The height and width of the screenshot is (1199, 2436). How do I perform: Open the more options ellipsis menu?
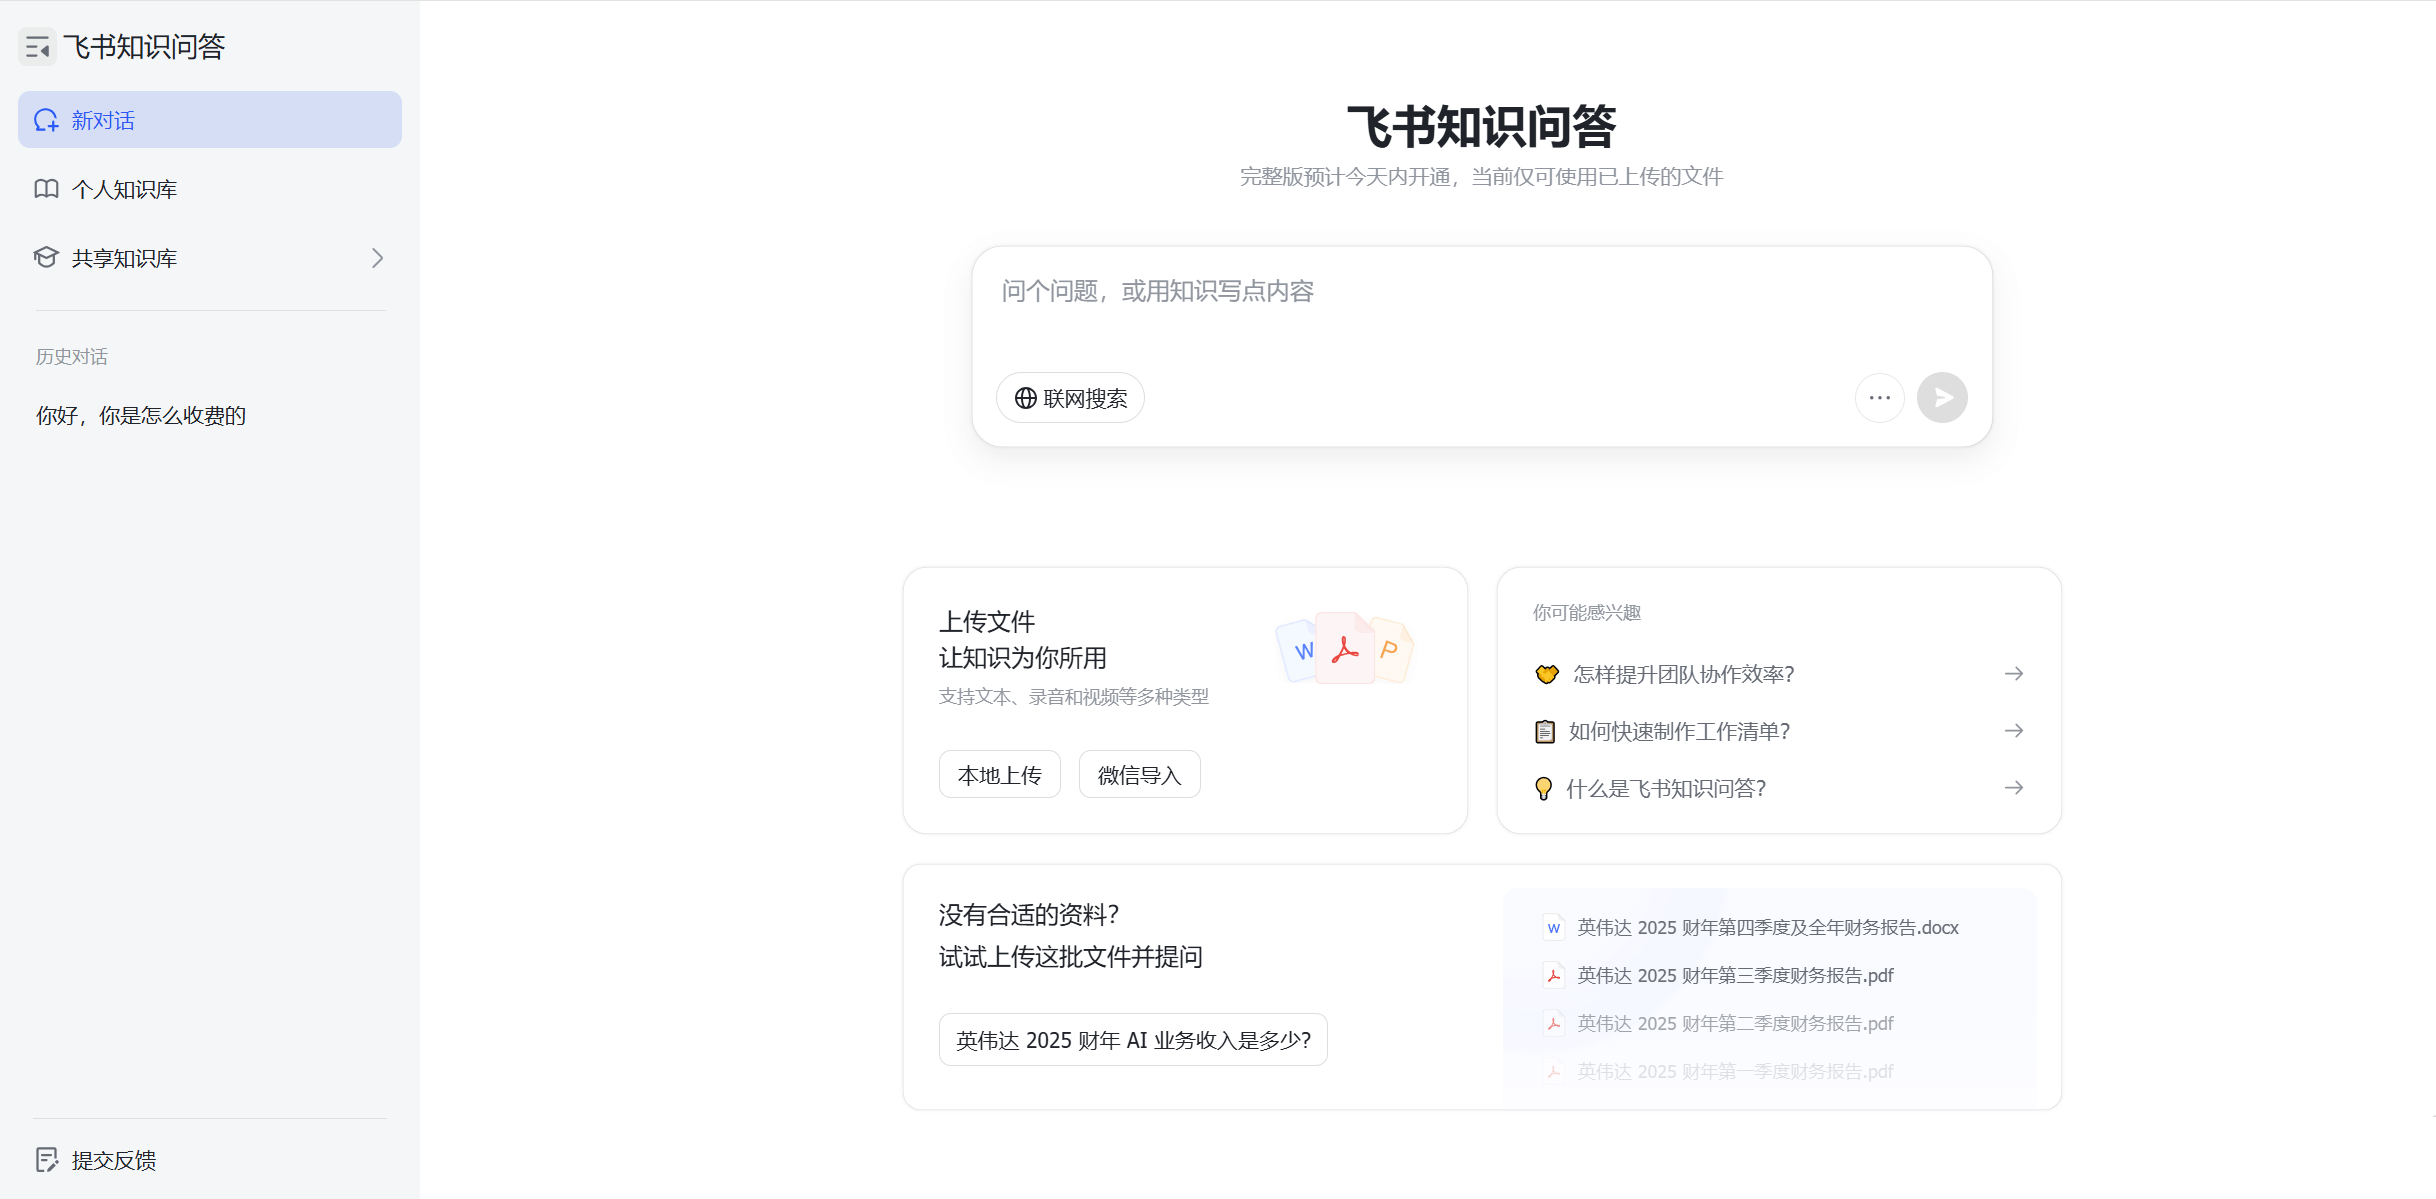pyautogui.click(x=1879, y=397)
